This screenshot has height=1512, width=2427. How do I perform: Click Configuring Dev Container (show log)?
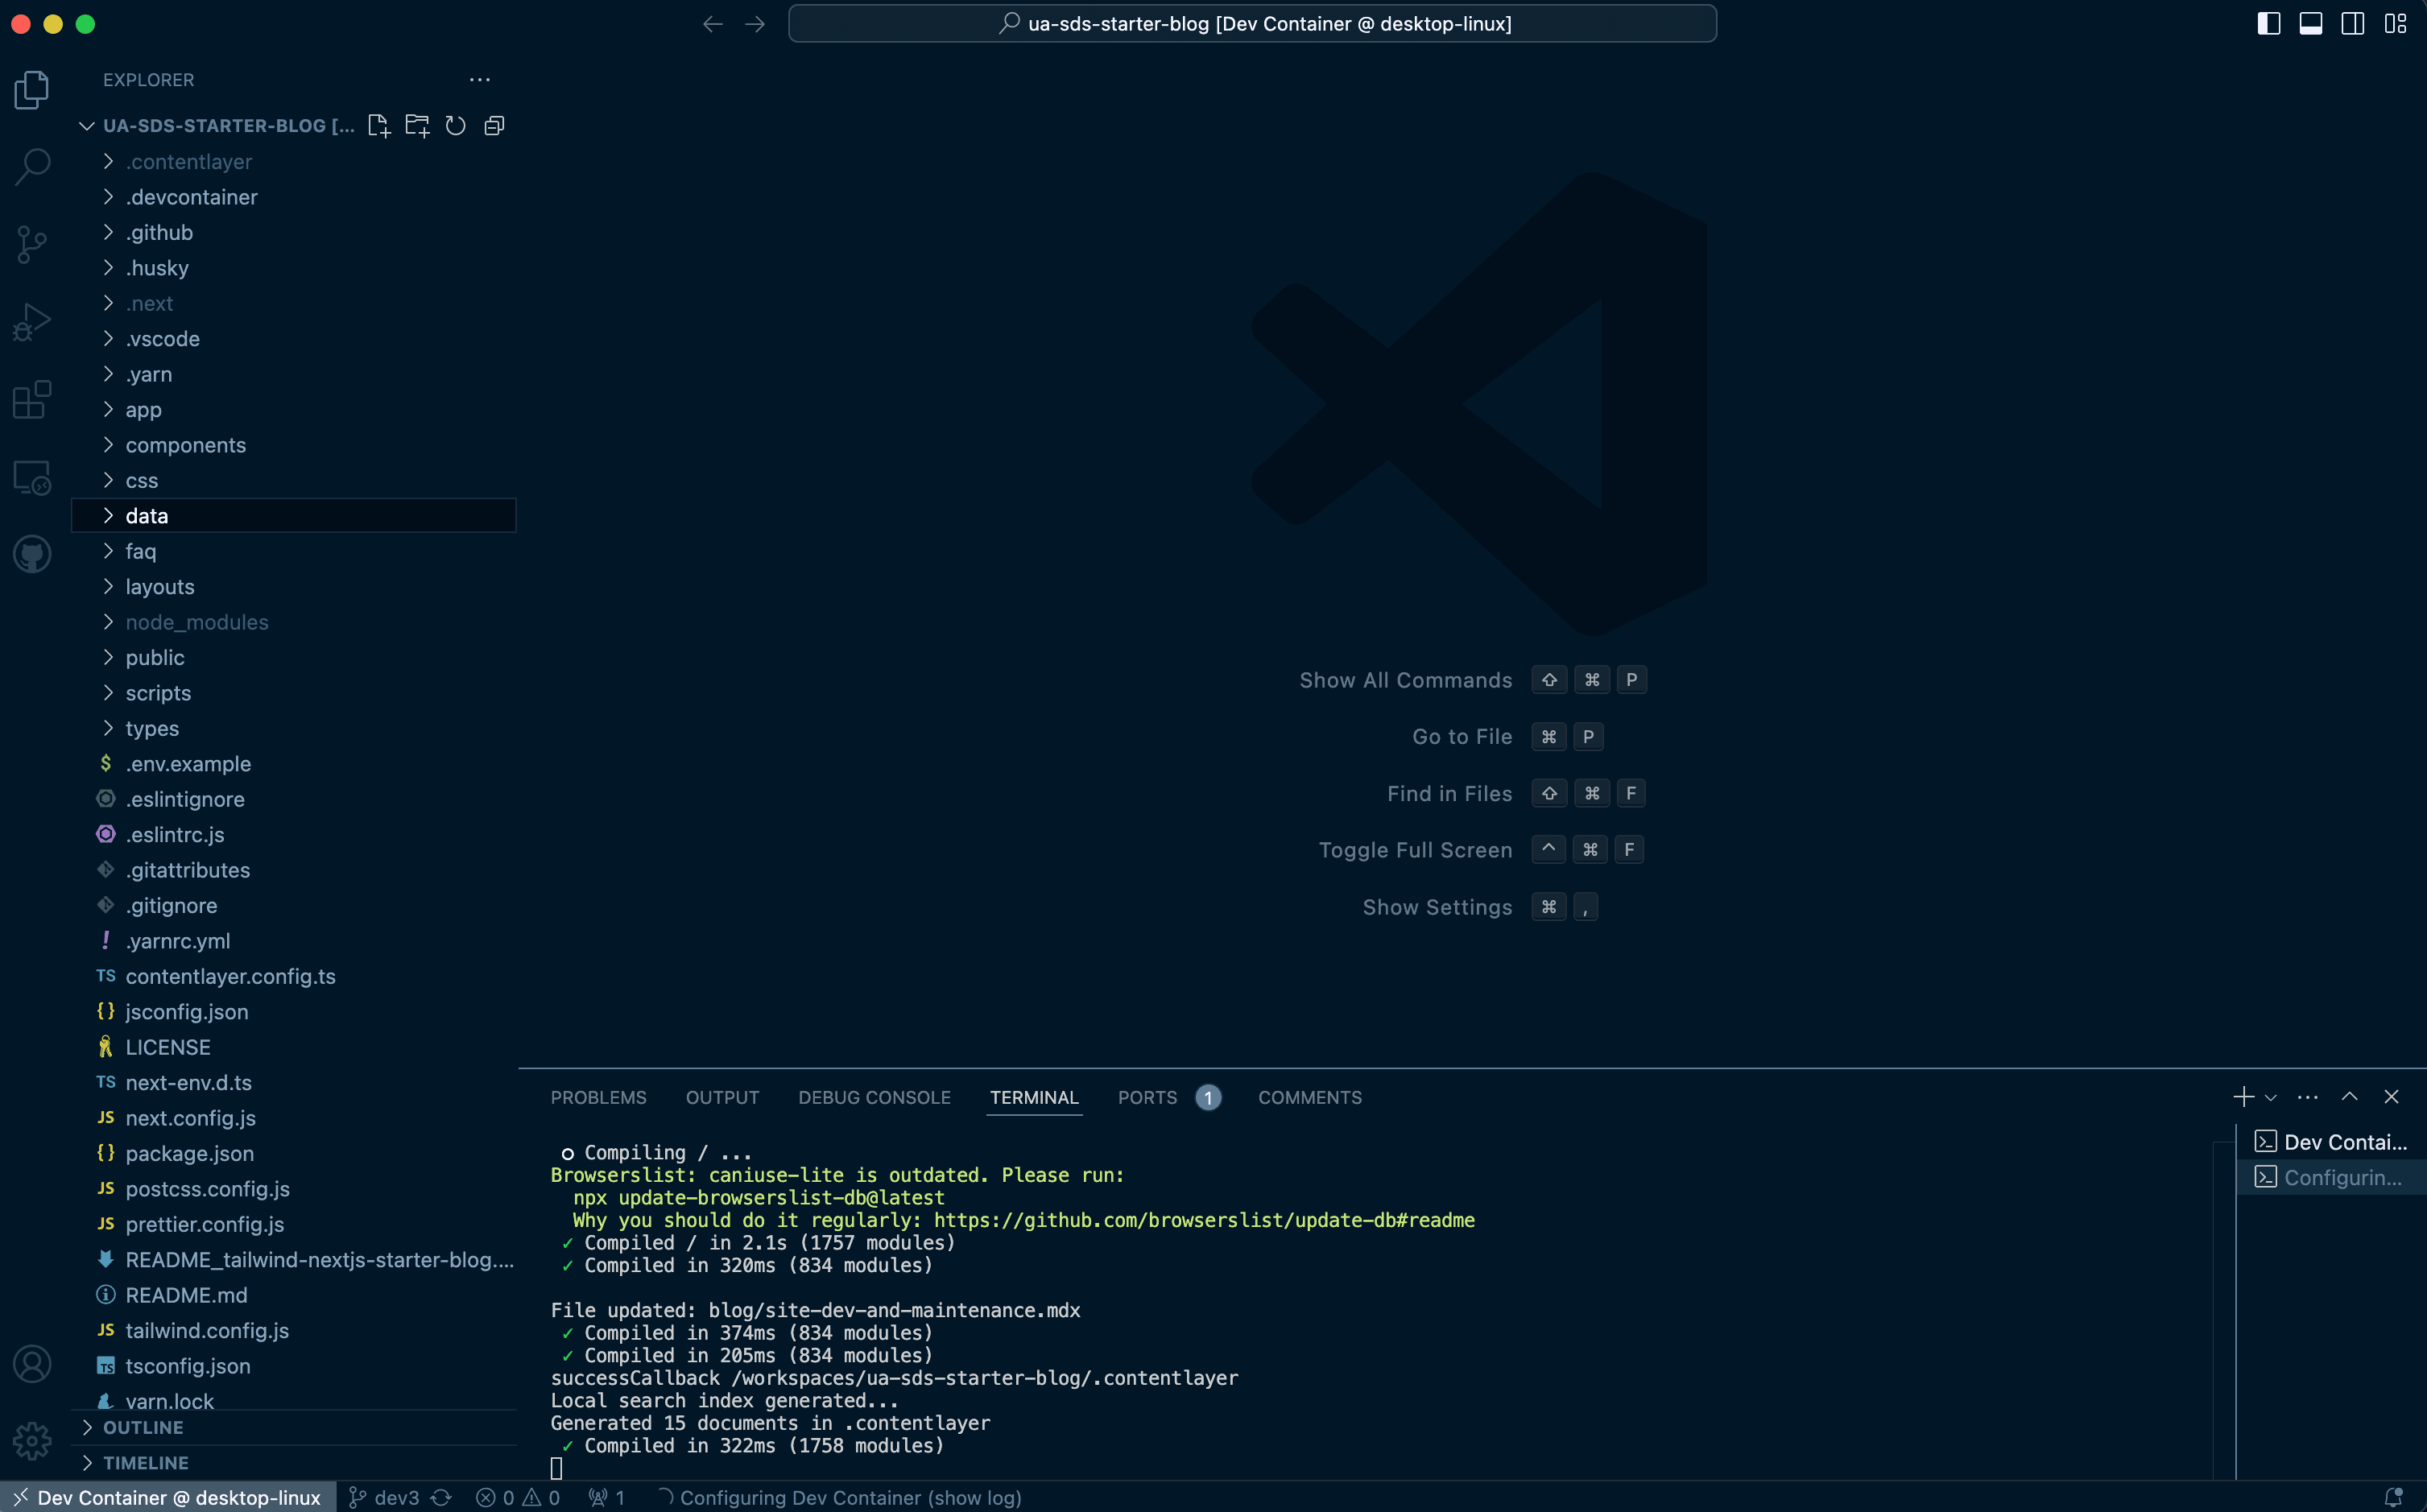[840, 1497]
